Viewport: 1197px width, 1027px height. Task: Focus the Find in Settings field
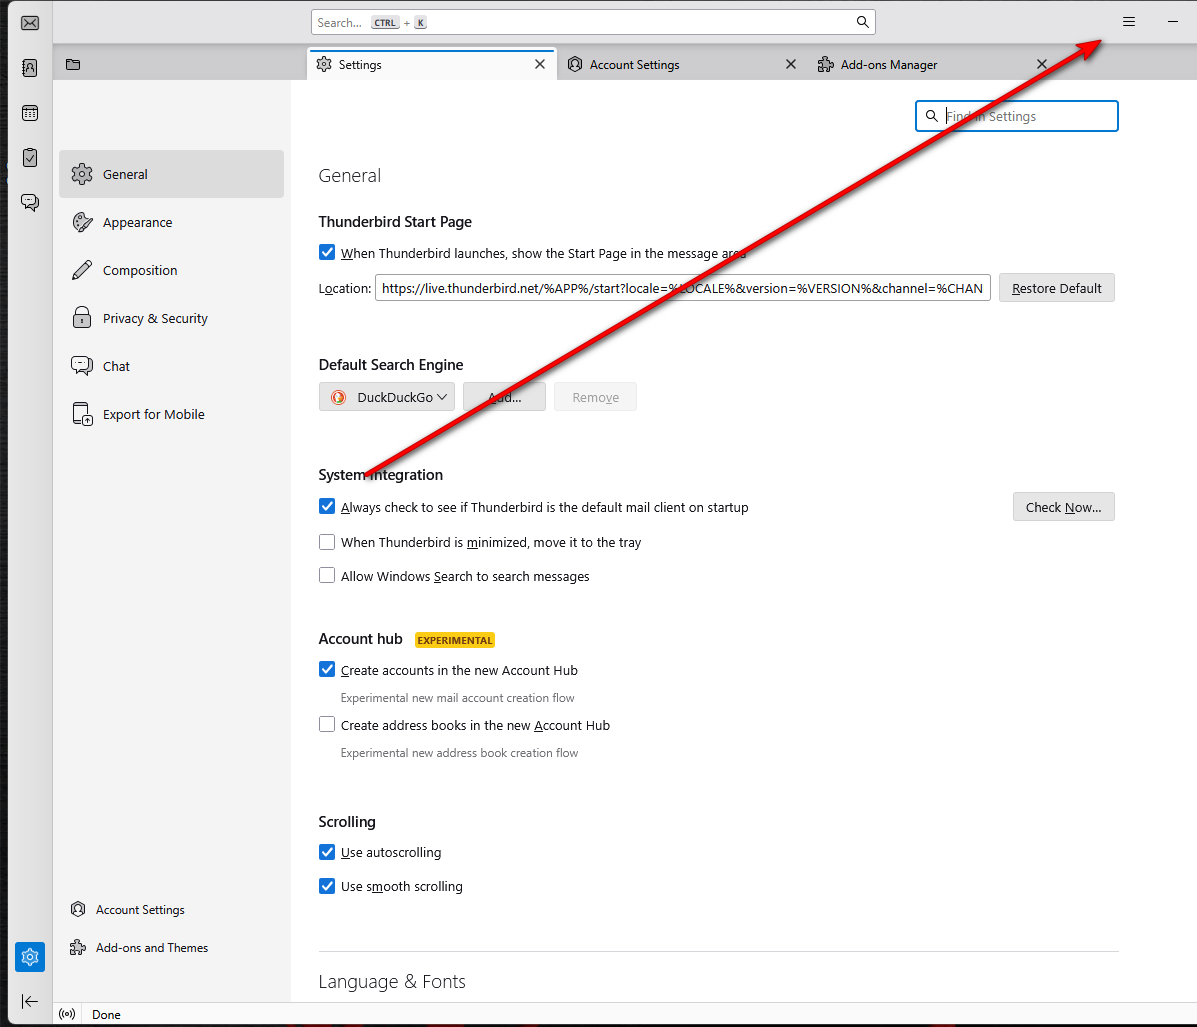point(1017,116)
